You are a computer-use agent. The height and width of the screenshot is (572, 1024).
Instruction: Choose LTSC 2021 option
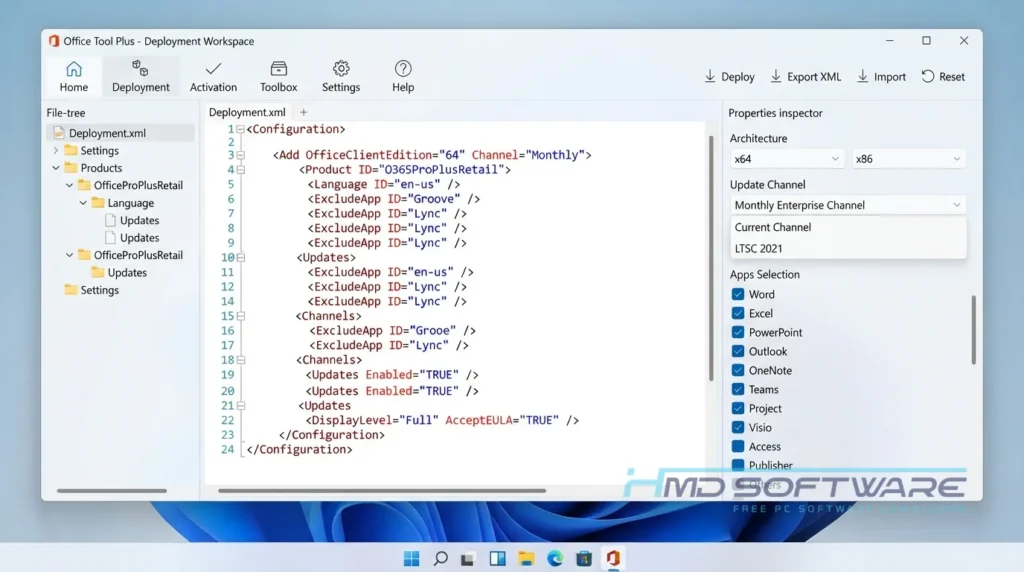point(848,249)
